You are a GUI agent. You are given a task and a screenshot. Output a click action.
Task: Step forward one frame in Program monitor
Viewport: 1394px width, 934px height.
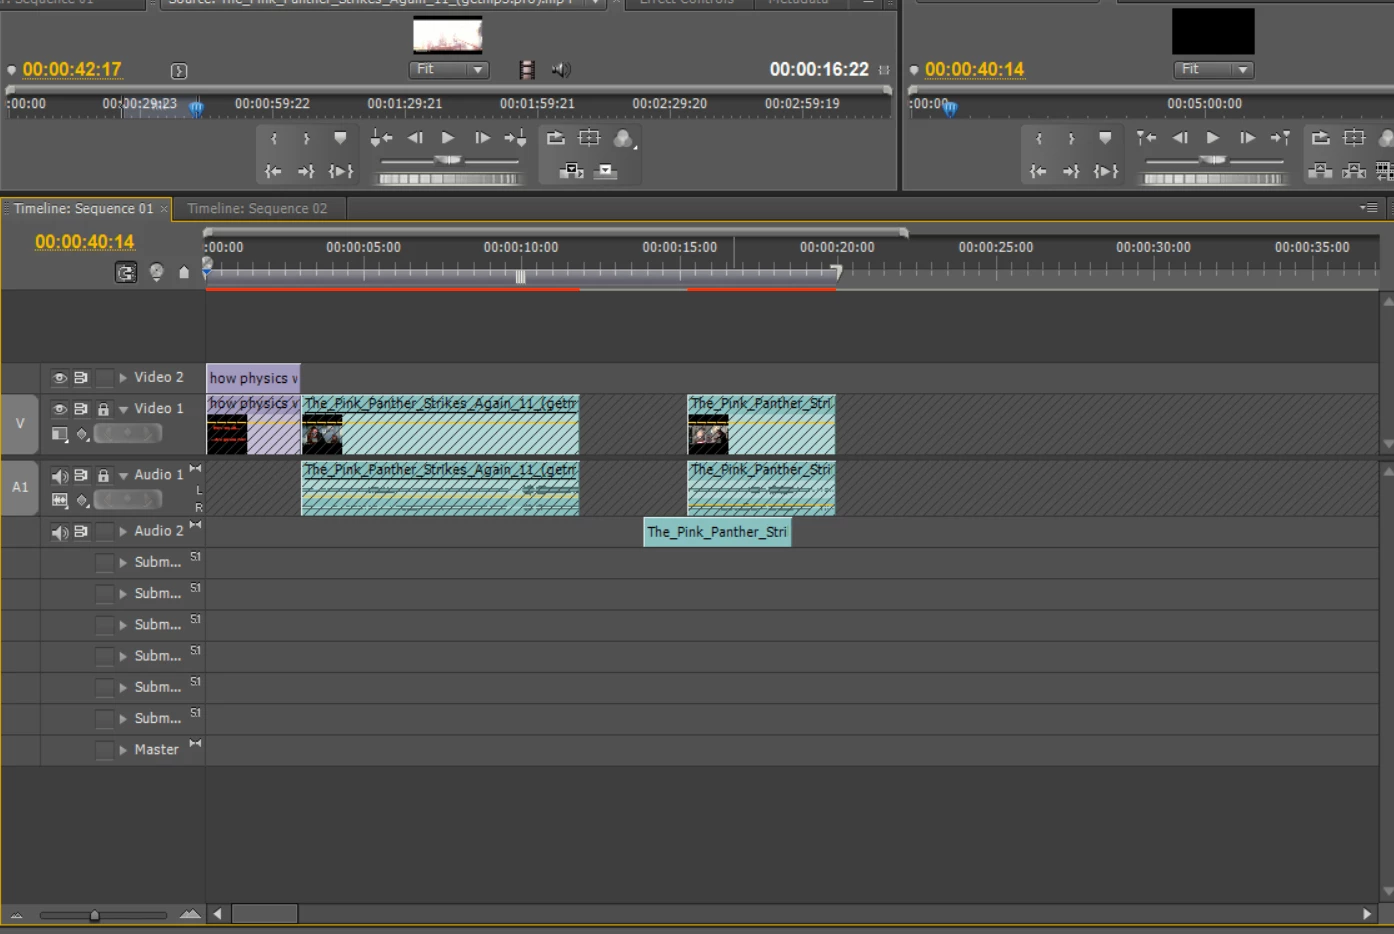[1247, 138]
